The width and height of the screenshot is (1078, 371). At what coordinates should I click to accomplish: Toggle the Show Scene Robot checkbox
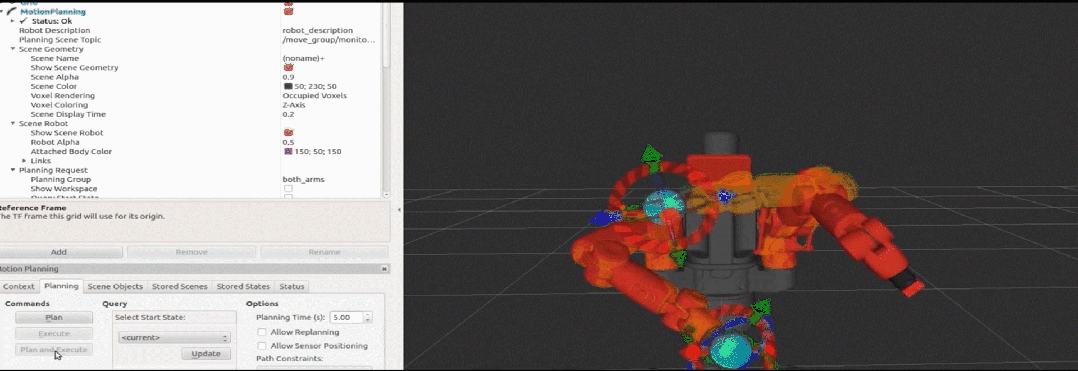(x=289, y=133)
